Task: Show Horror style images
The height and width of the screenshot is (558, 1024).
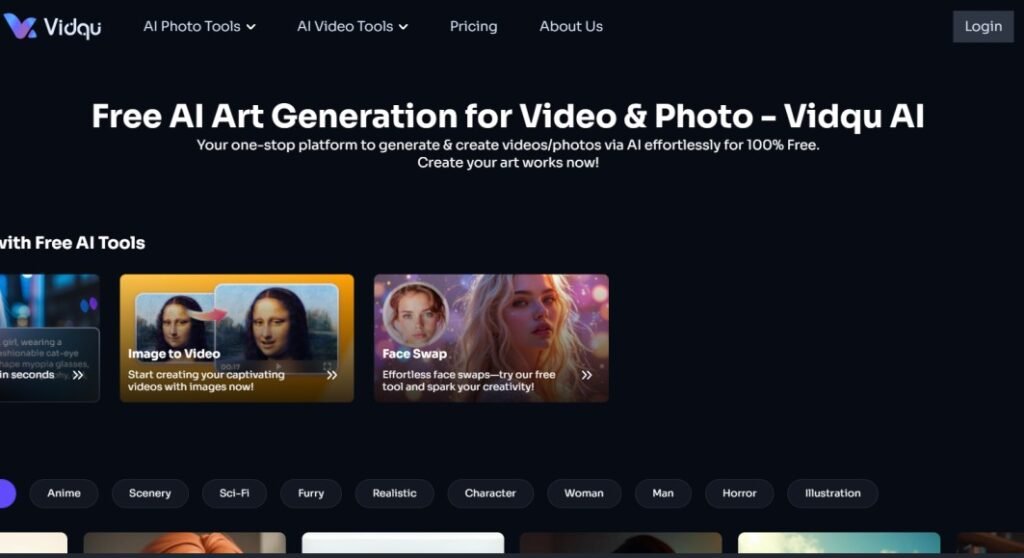Action: pos(739,493)
